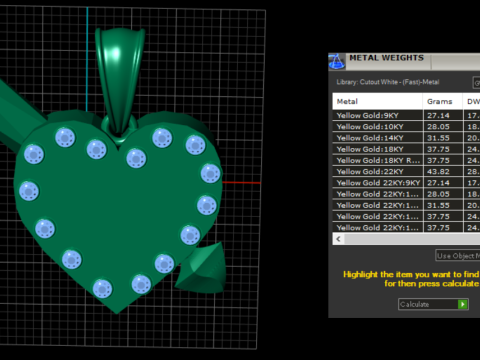The image size is (480, 360).
Task: Click the horizontal scrollbar track below the table
Action: (412, 239)
